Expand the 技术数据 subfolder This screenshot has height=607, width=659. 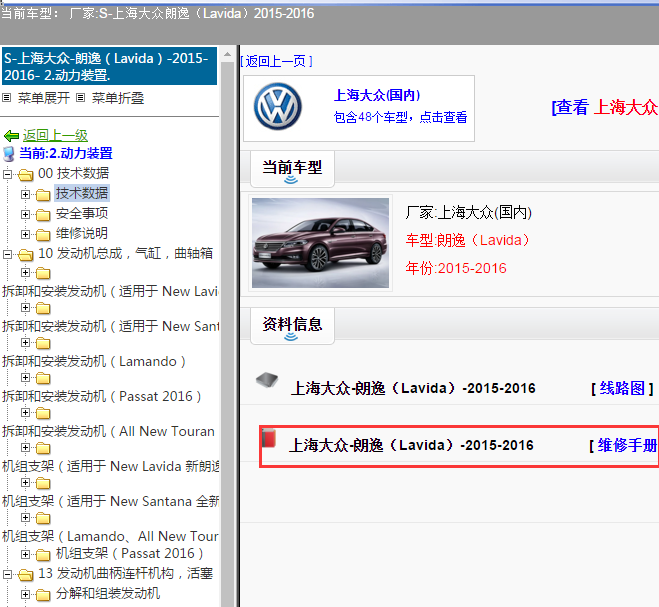[x=25, y=194]
